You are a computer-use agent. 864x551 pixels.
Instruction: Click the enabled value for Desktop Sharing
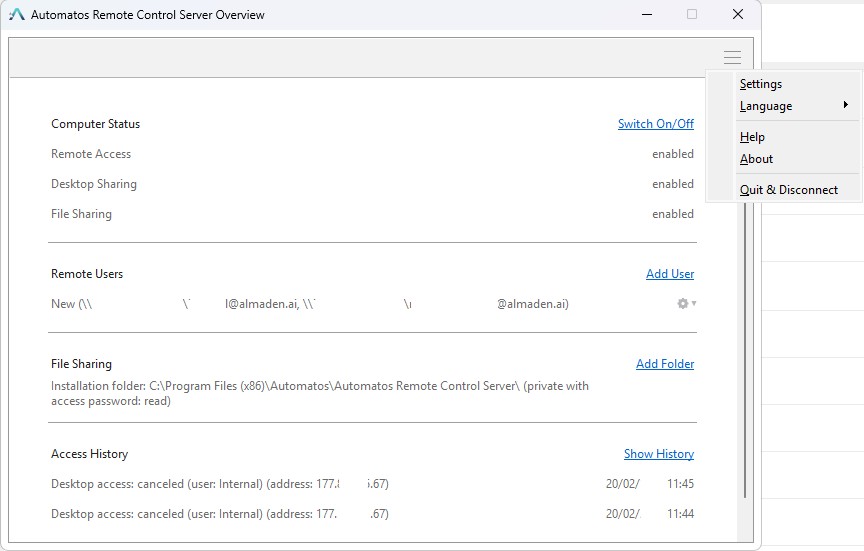click(673, 184)
